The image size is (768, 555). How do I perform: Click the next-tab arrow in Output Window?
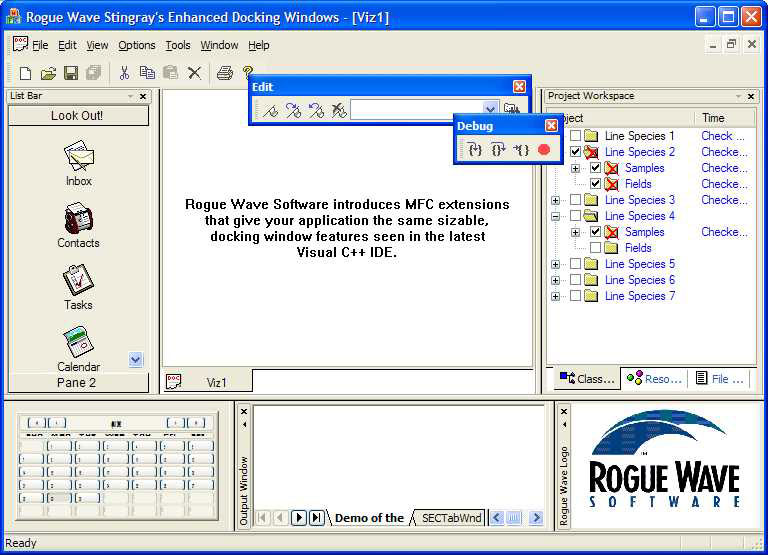click(299, 518)
